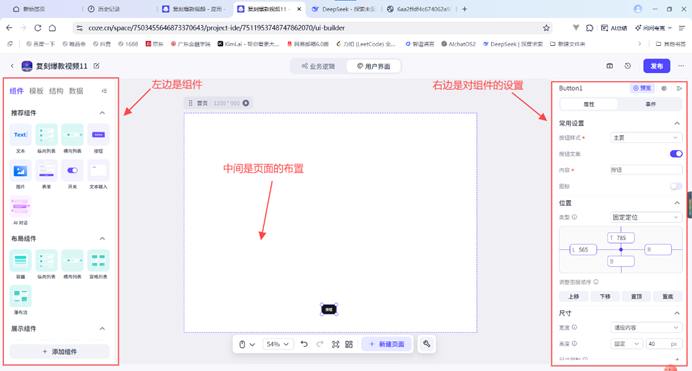The image size is (692, 371).
Task: Reload the browser page
Action: click(x=38, y=28)
